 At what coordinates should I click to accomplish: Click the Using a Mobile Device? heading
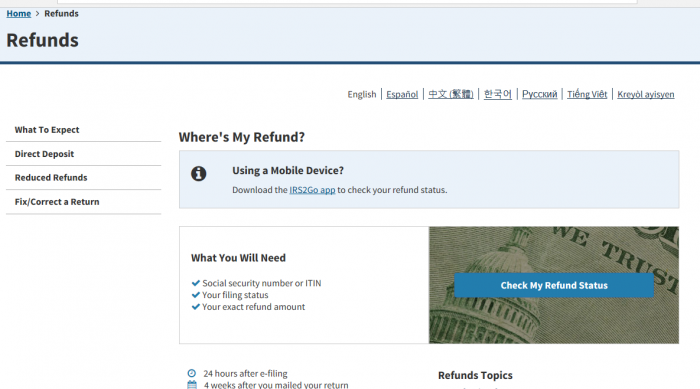pyautogui.click(x=288, y=171)
